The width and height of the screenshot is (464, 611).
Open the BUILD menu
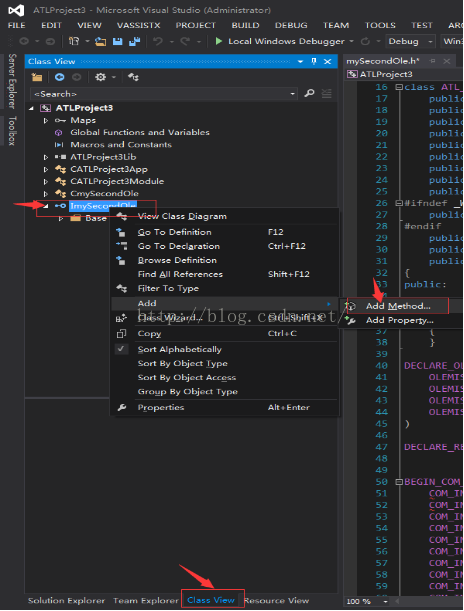tap(245, 25)
